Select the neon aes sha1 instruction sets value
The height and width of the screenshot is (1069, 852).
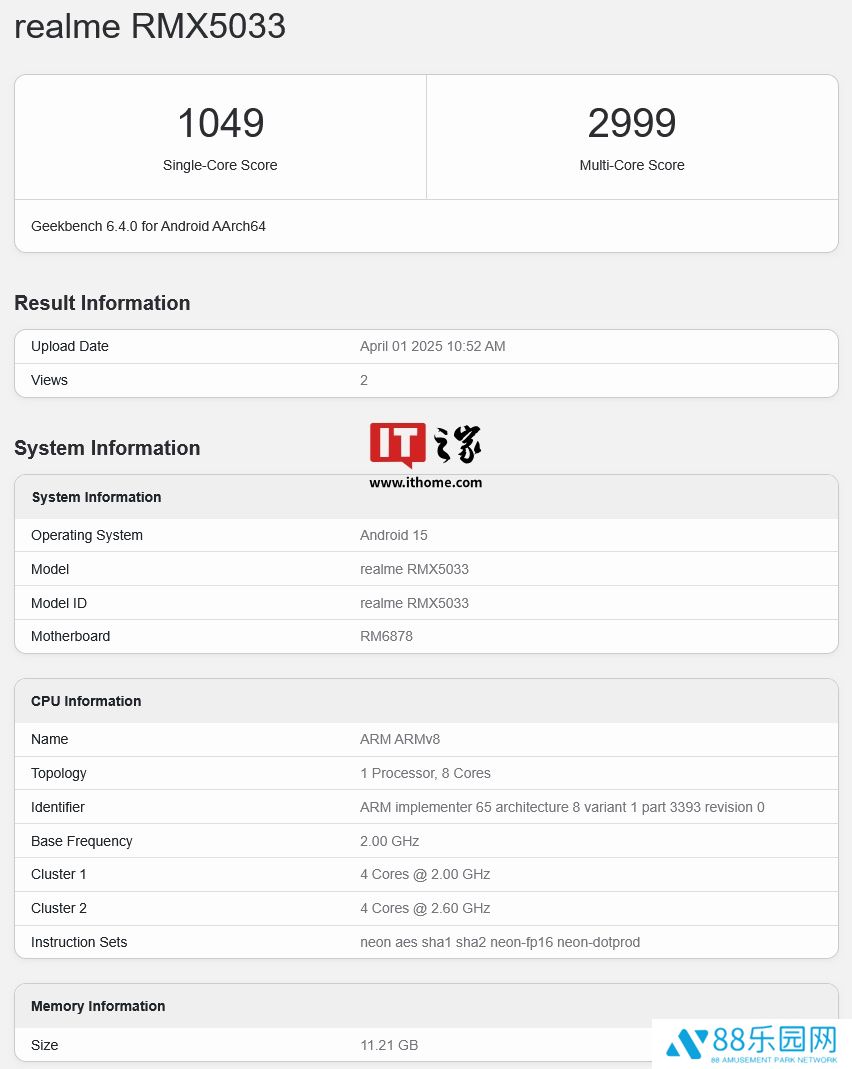tap(500, 942)
